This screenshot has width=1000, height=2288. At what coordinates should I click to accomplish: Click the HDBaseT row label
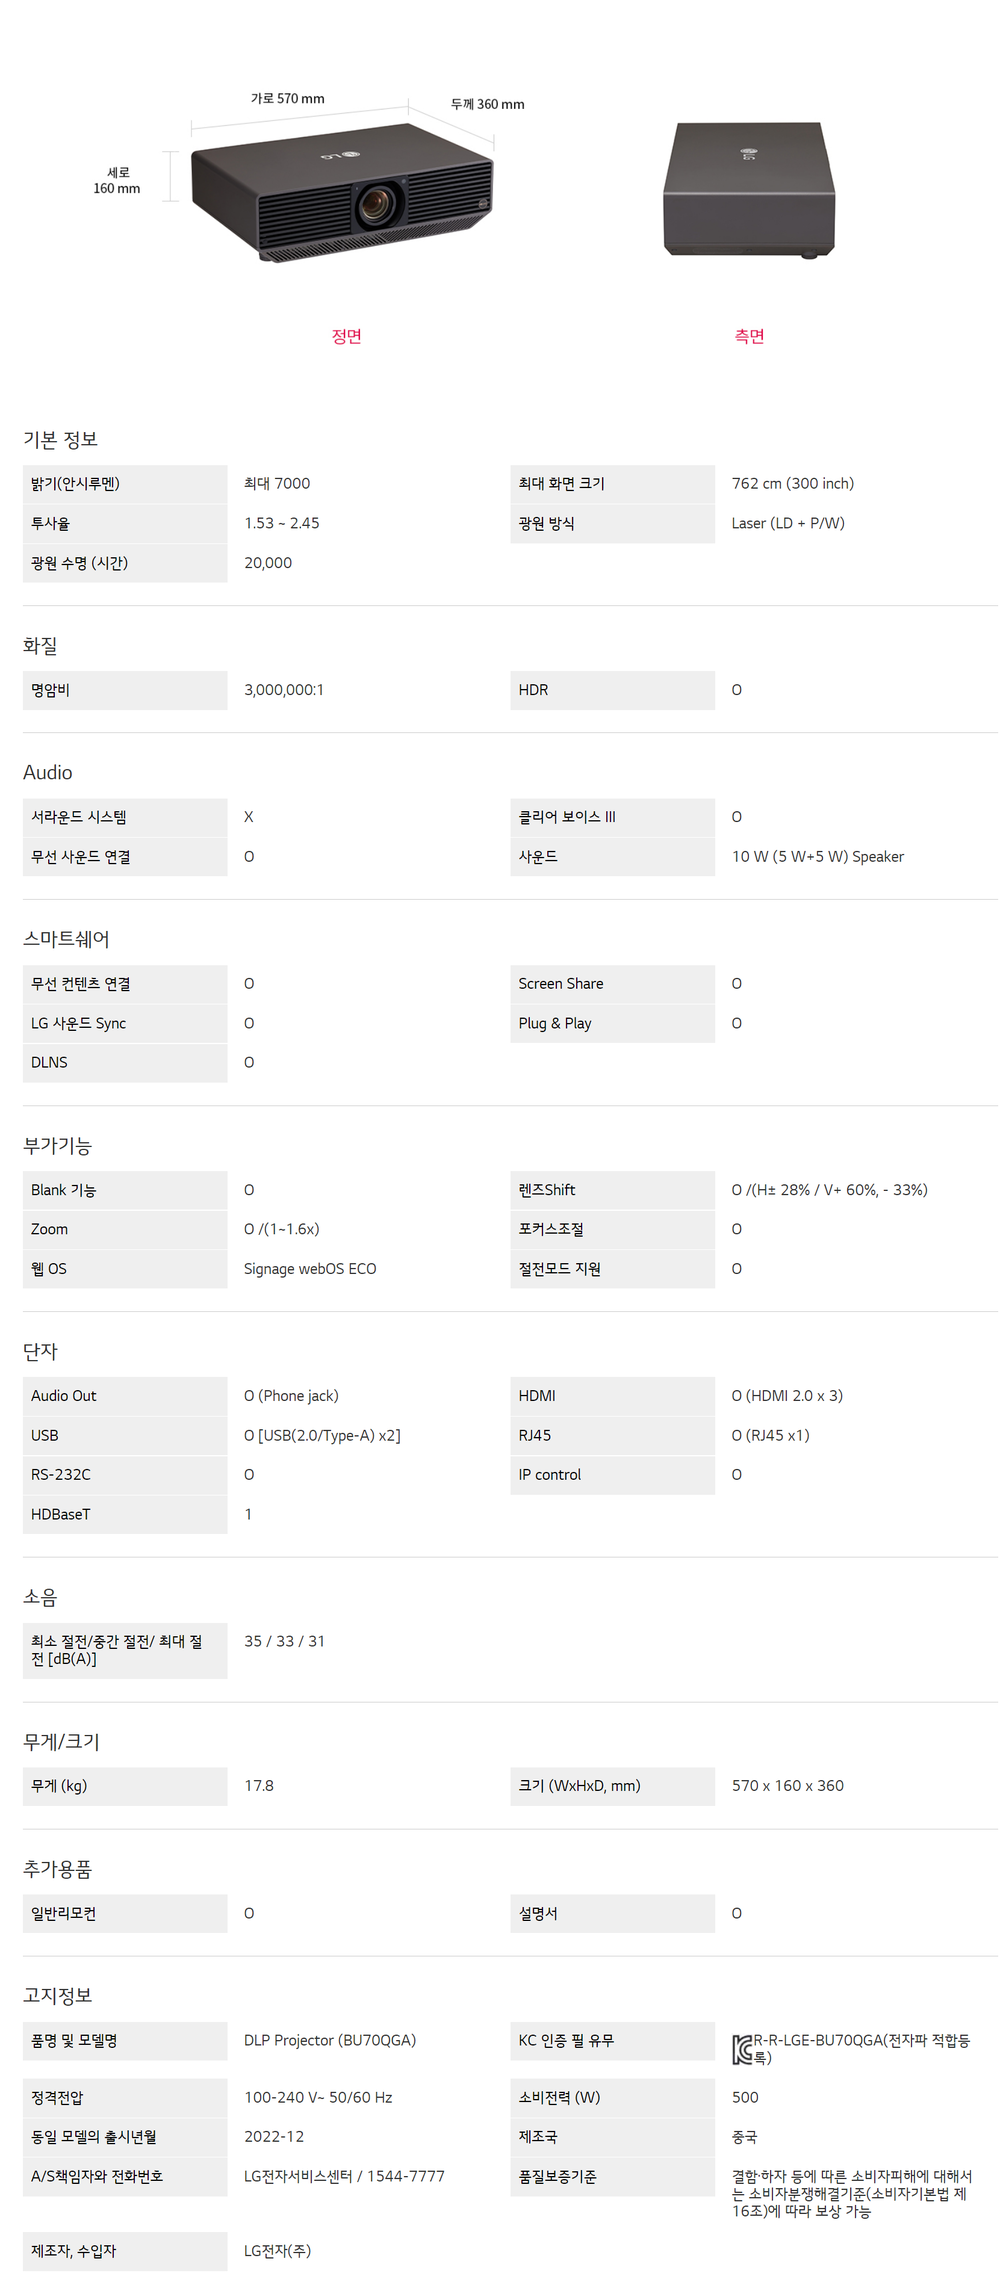pos(61,1514)
